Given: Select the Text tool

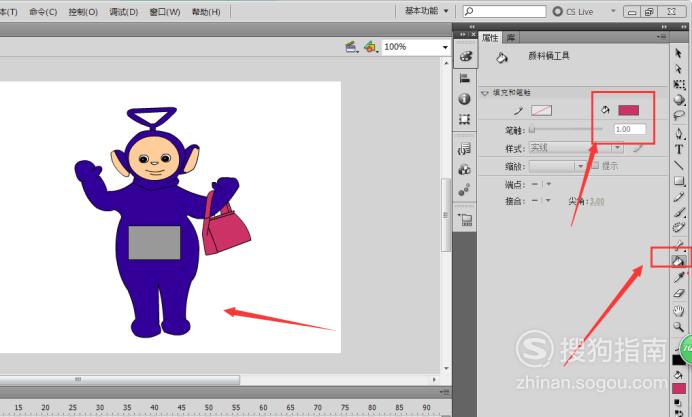Looking at the screenshot, I should point(679,150).
